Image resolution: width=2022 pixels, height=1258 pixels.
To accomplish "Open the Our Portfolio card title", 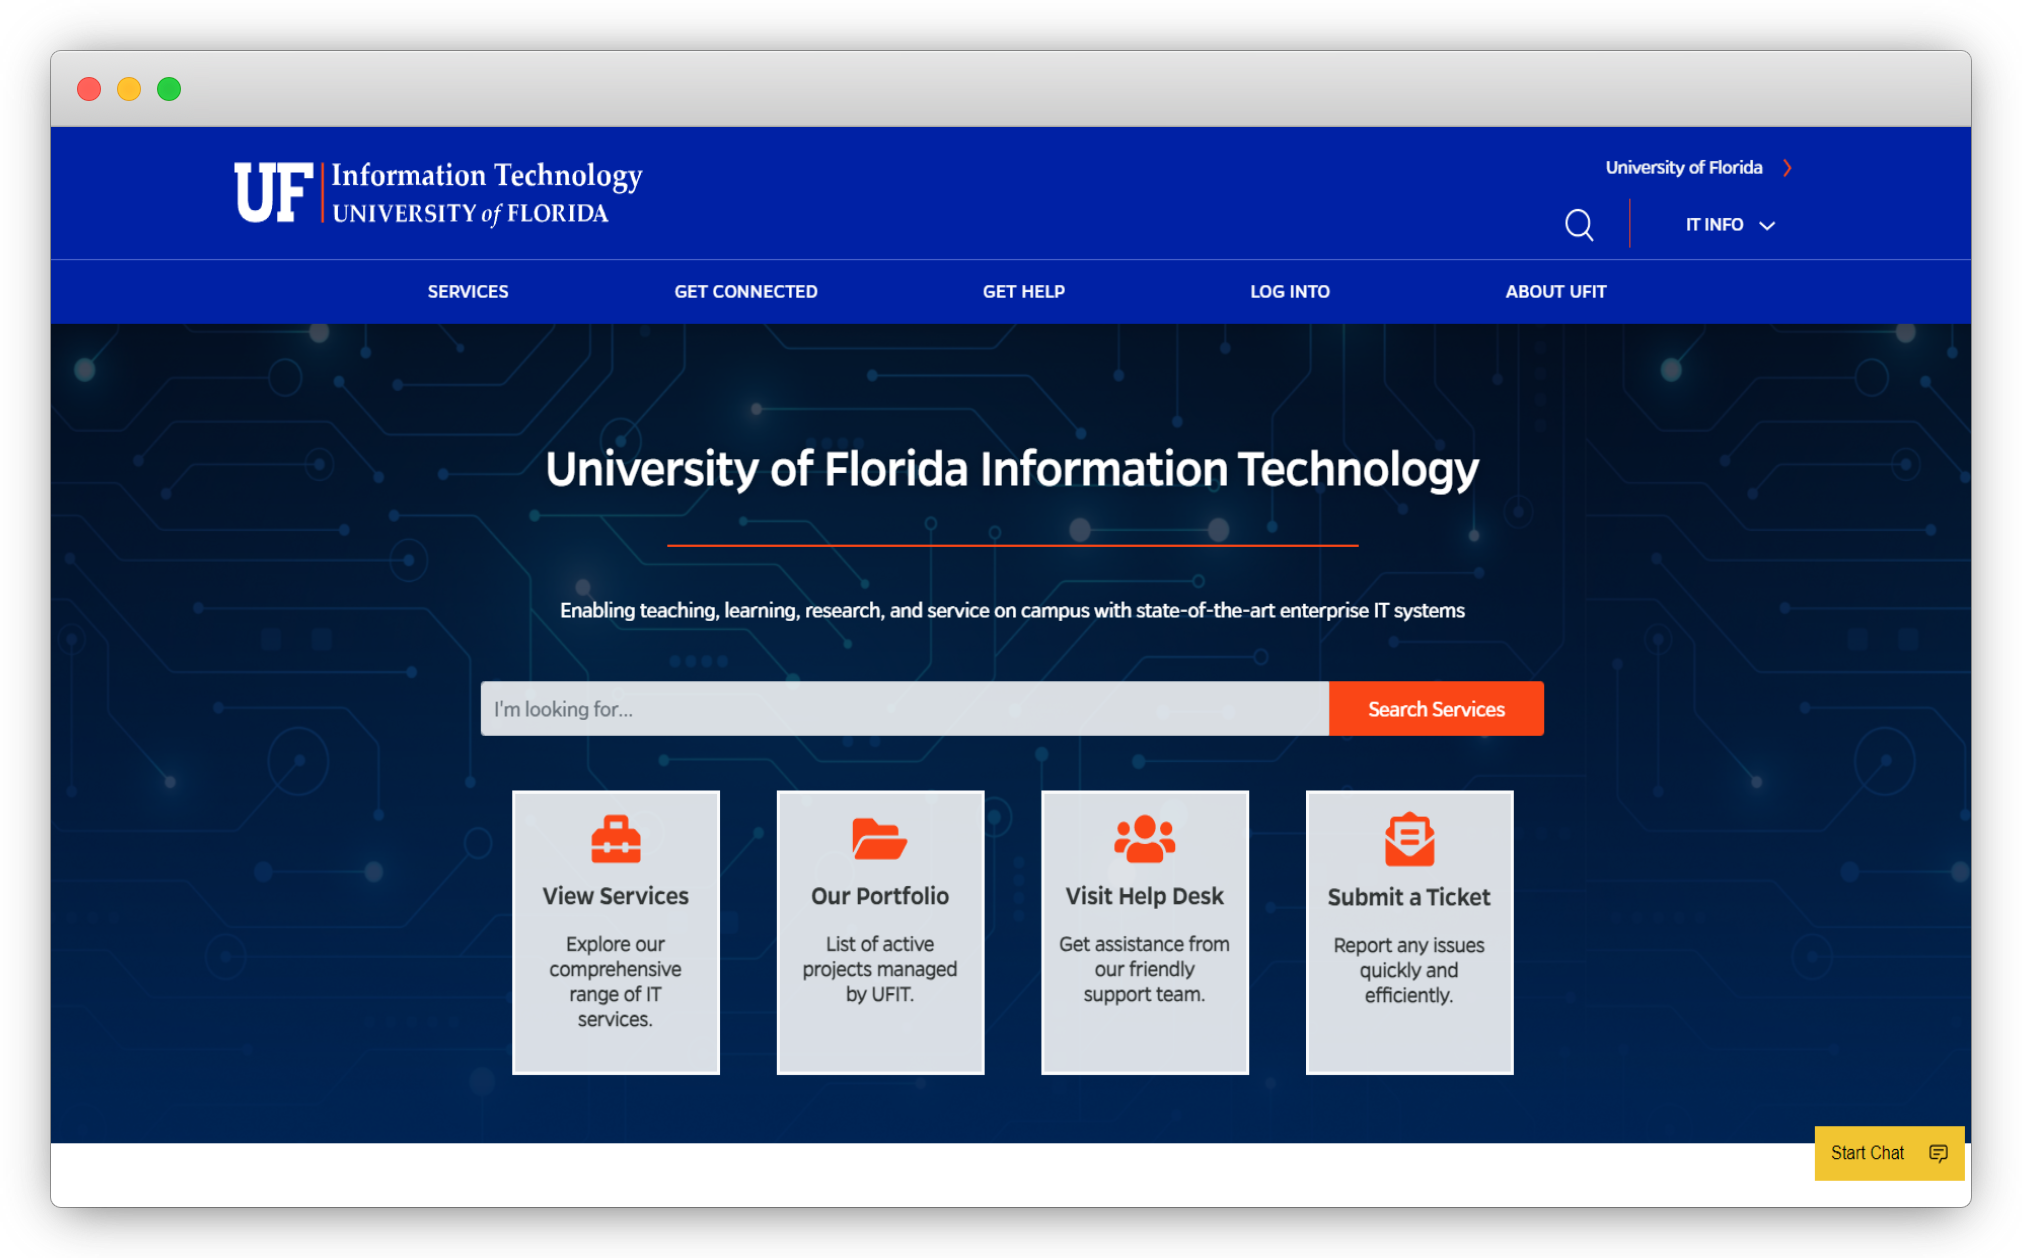I will (x=879, y=896).
